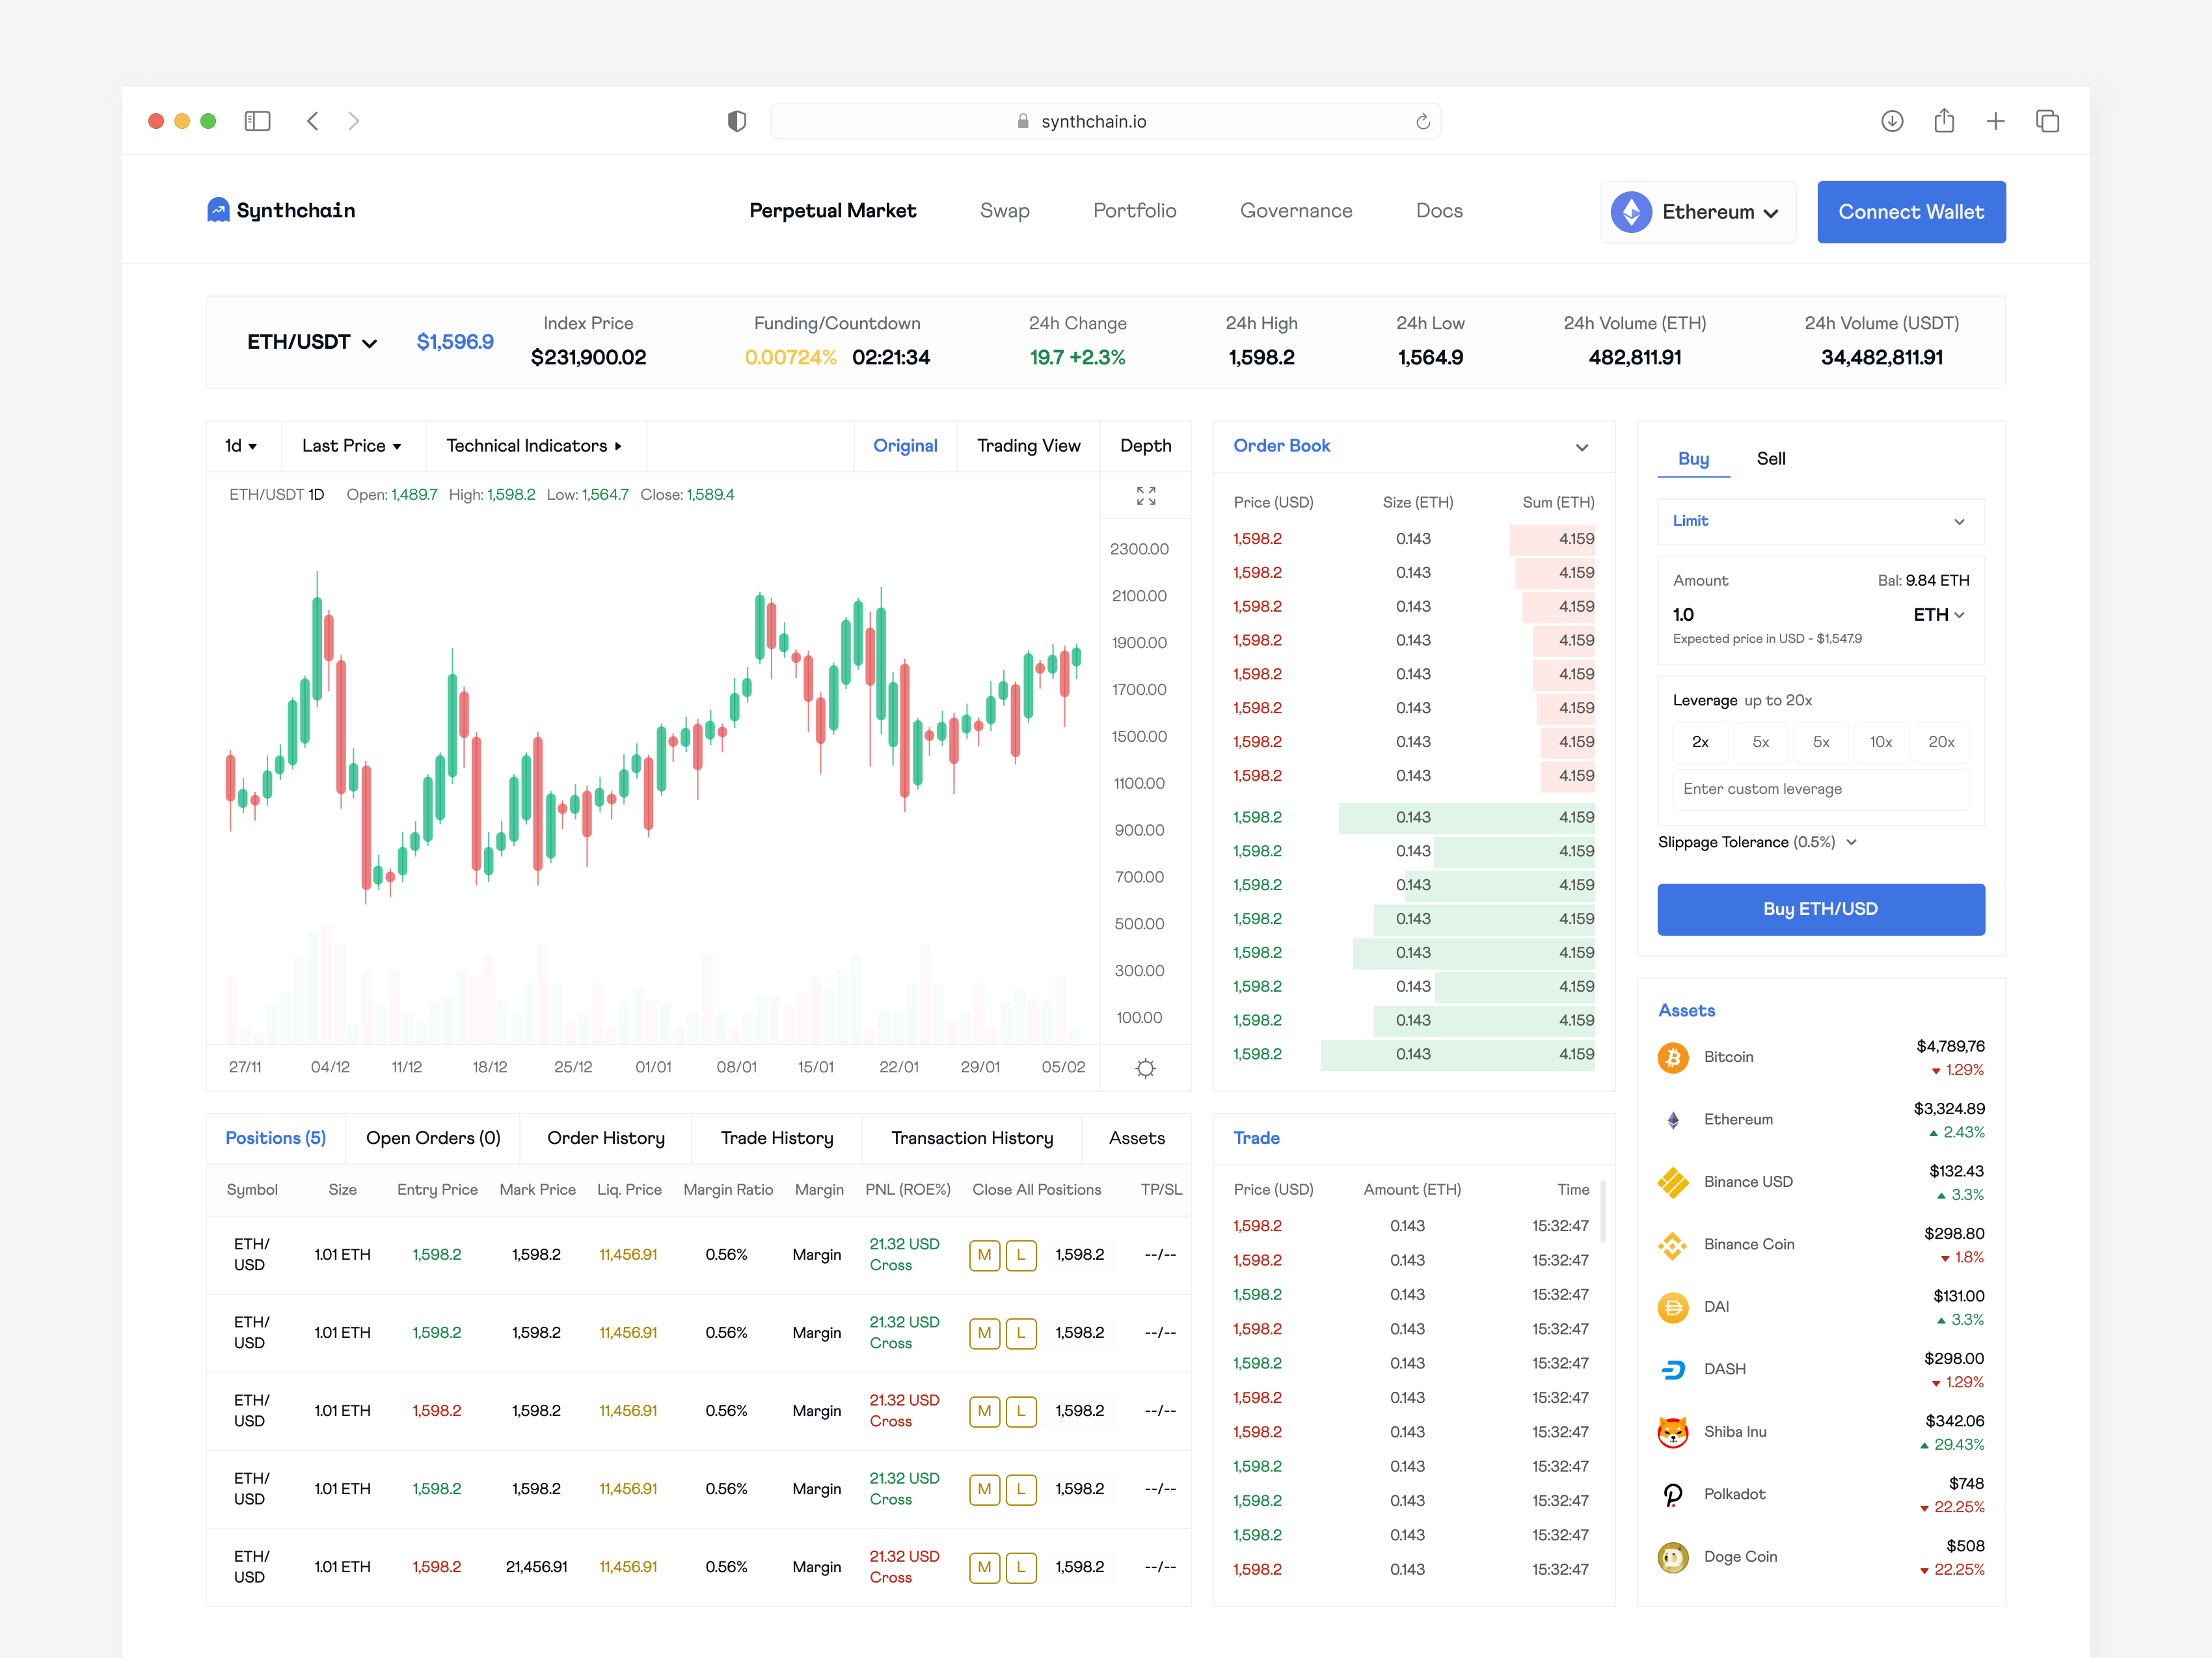Expand the Limit order type dropdown

click(x=1820, y=521)
